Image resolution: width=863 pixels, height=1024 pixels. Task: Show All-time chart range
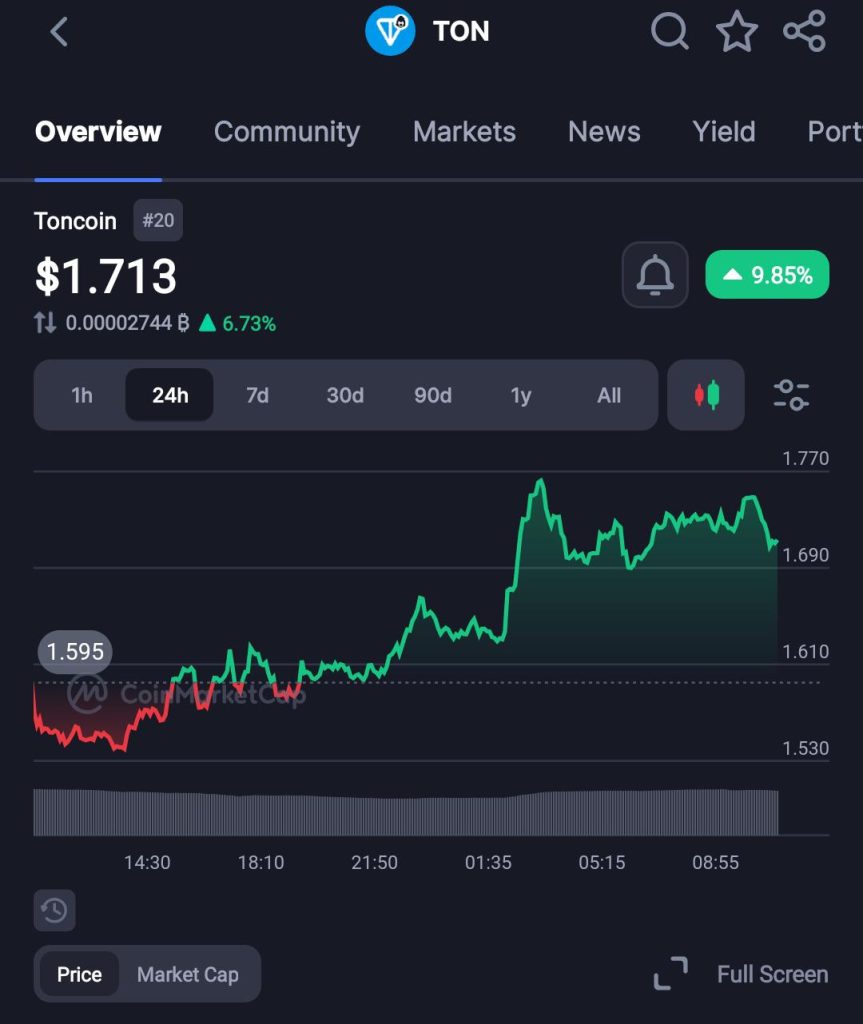coord(609,395)
